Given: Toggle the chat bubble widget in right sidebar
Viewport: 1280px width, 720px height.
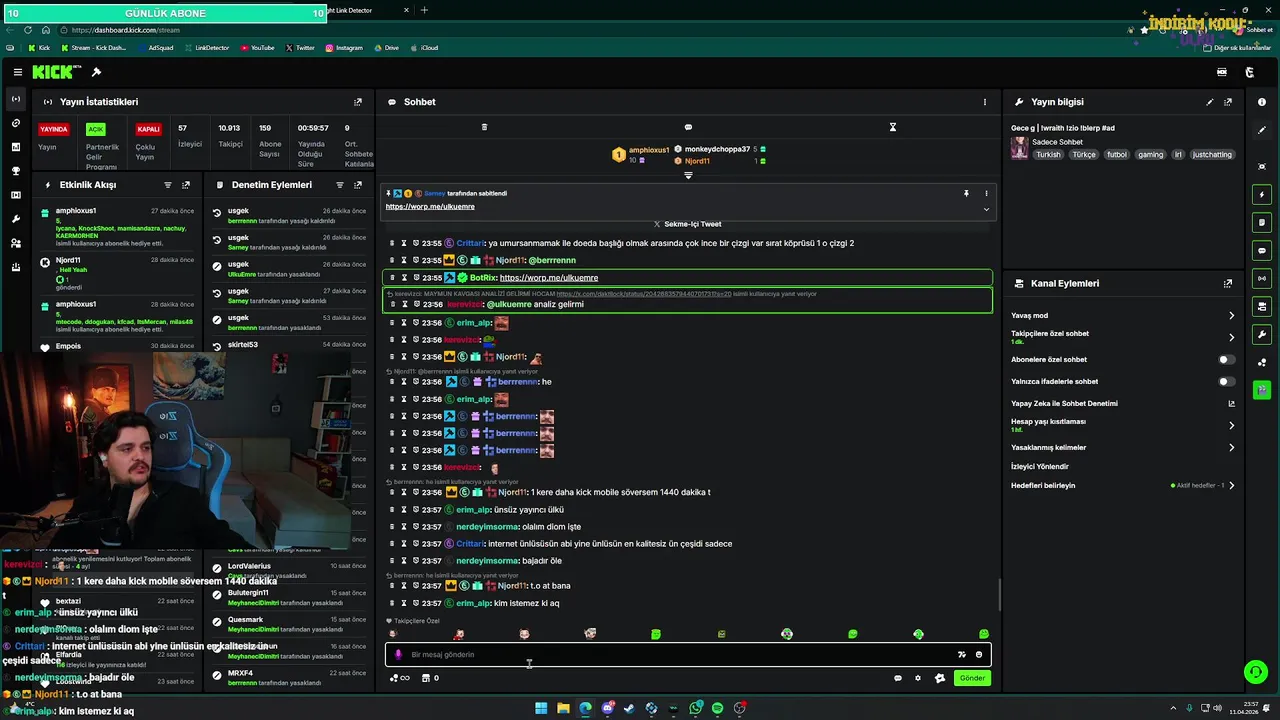Looking at the screenshot, I should coord(1262,250).
